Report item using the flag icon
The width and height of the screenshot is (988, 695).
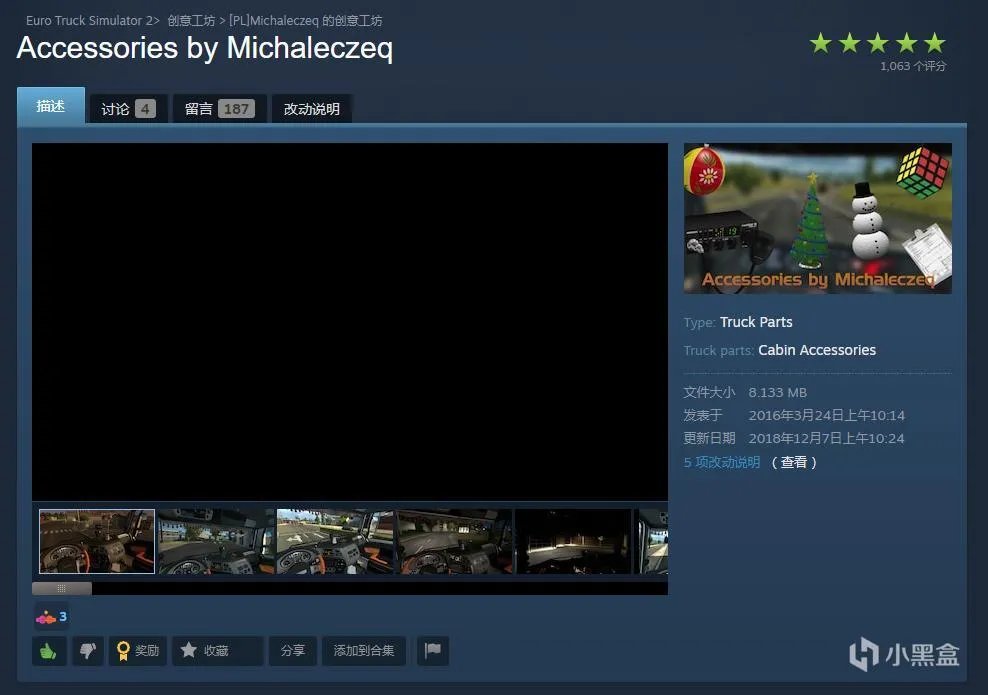tap(433, 651)
